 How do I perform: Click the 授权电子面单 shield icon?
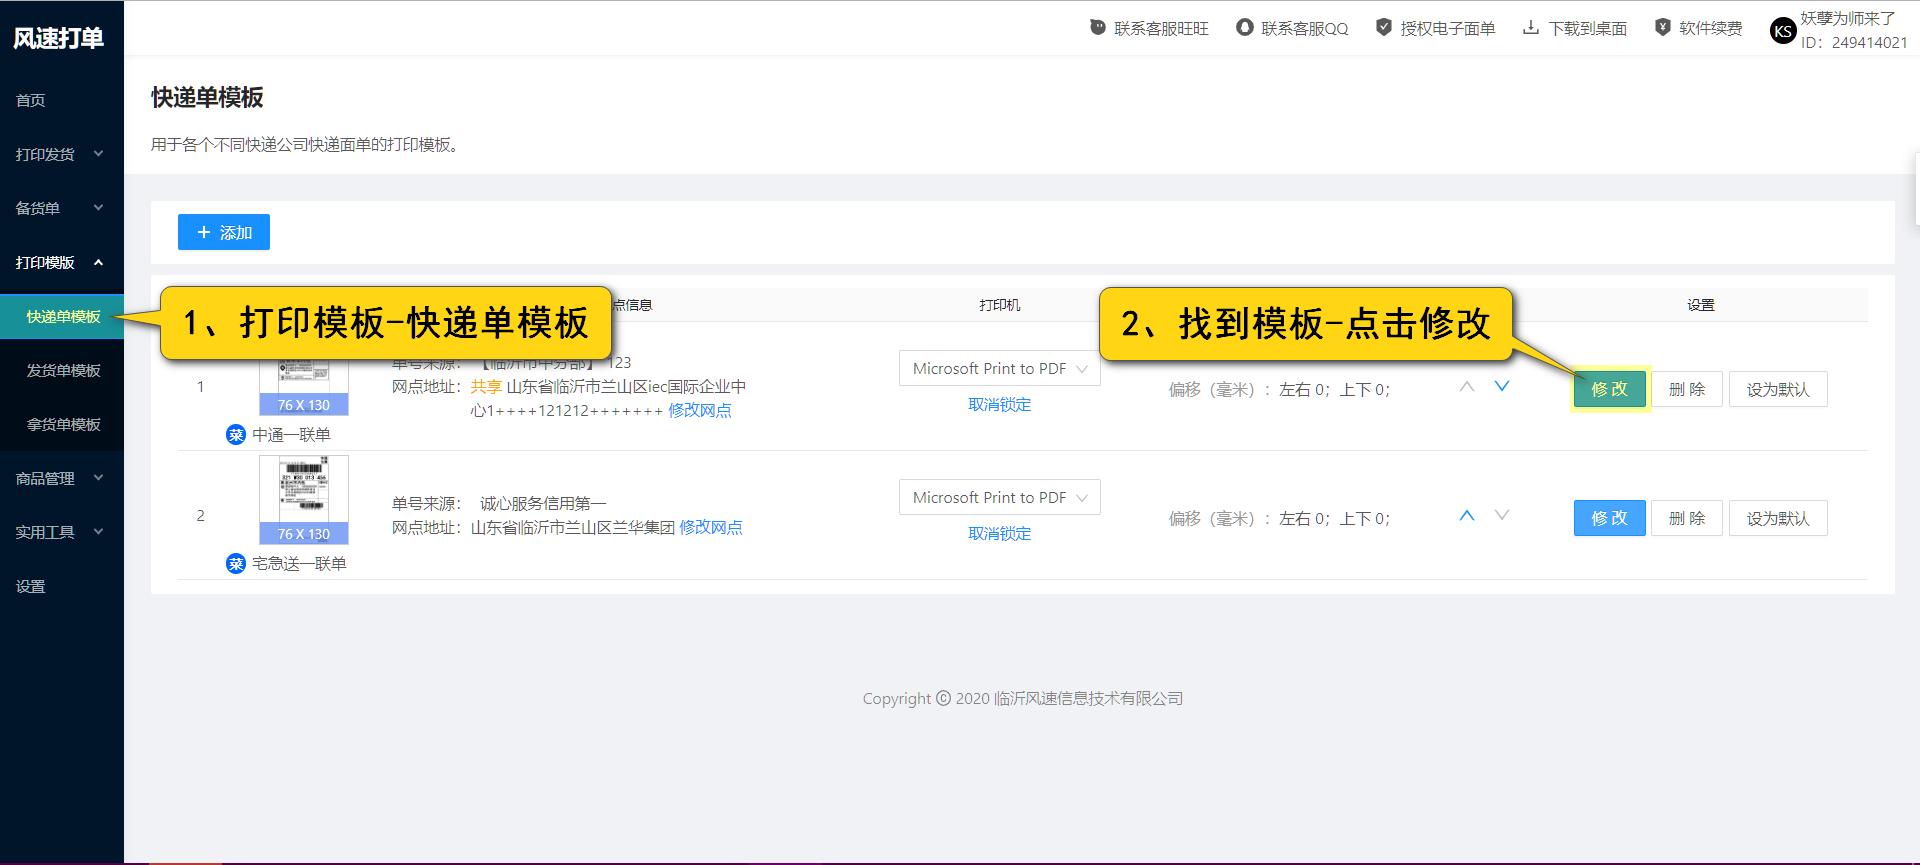(1384, 28)
